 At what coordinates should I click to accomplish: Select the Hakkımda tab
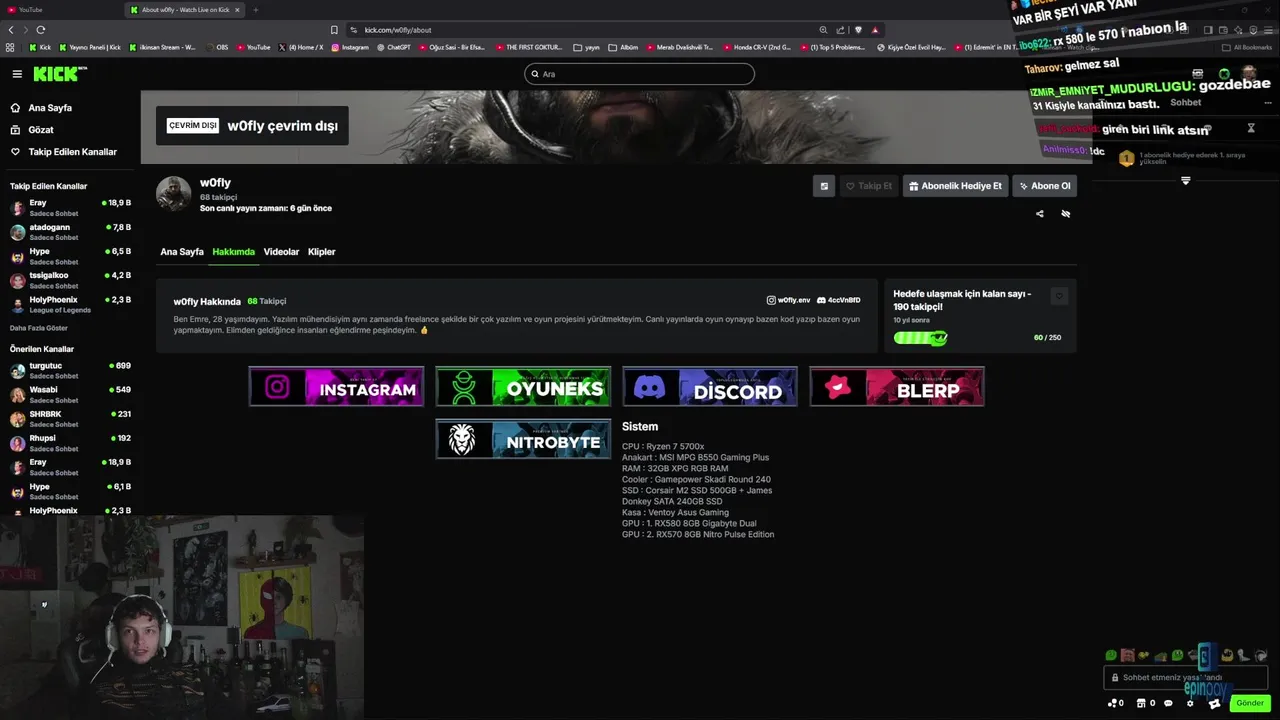click(233, 252)
